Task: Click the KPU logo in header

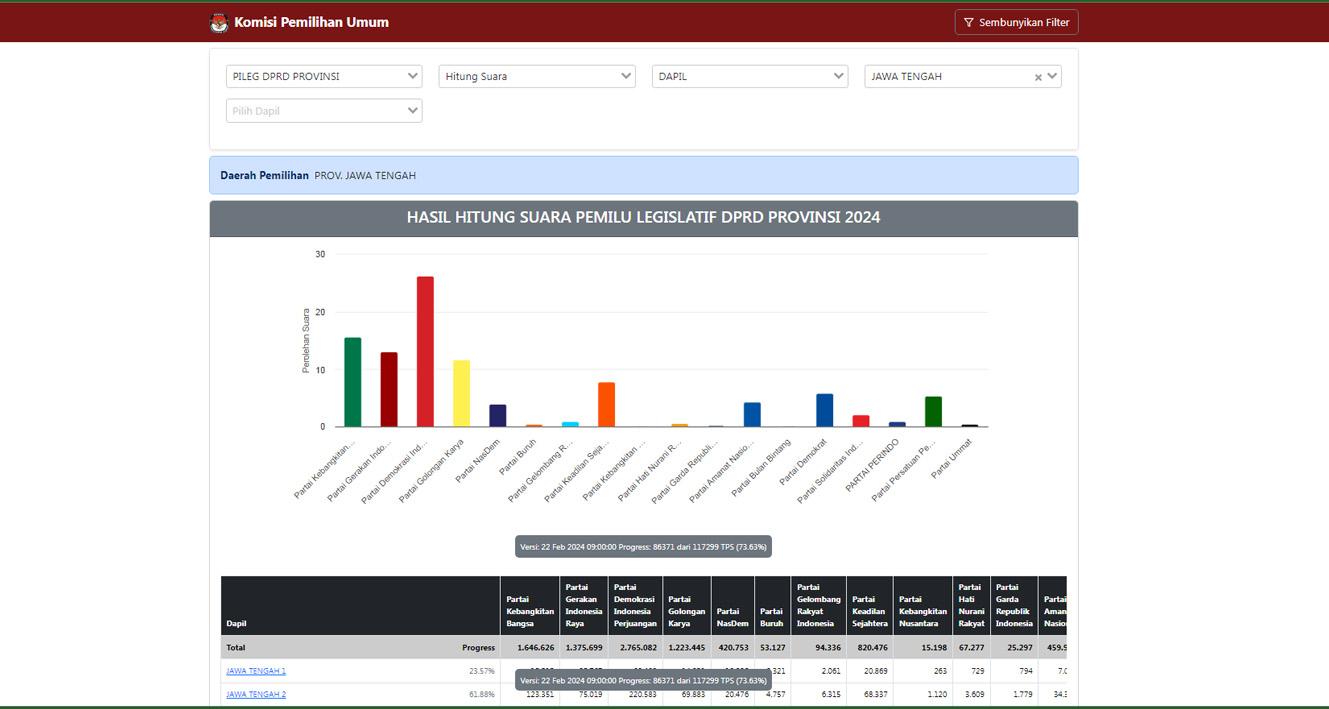Action: click(x=219, y=22)
